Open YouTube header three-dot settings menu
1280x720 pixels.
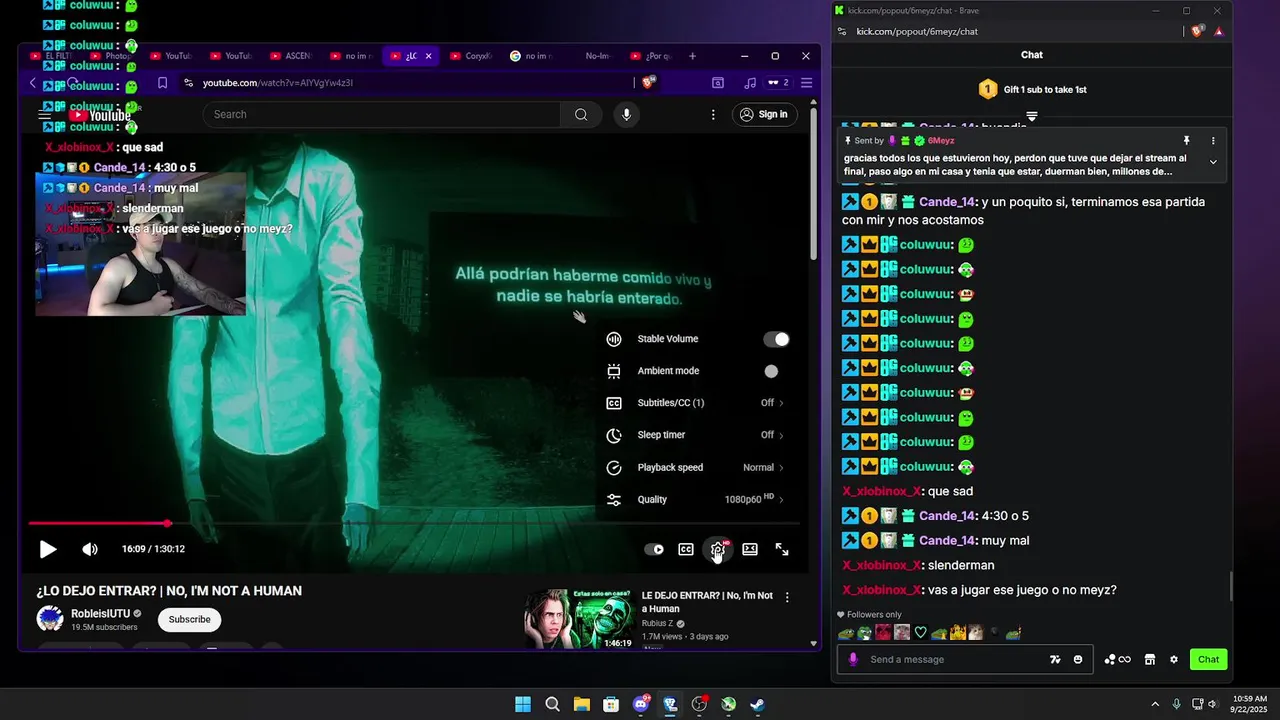(x=713, y=115)
